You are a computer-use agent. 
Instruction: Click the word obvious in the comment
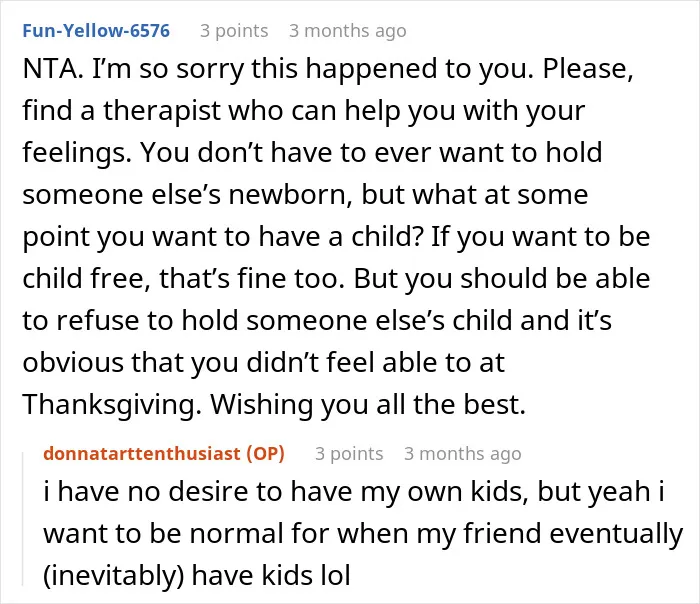click(73, 362)
